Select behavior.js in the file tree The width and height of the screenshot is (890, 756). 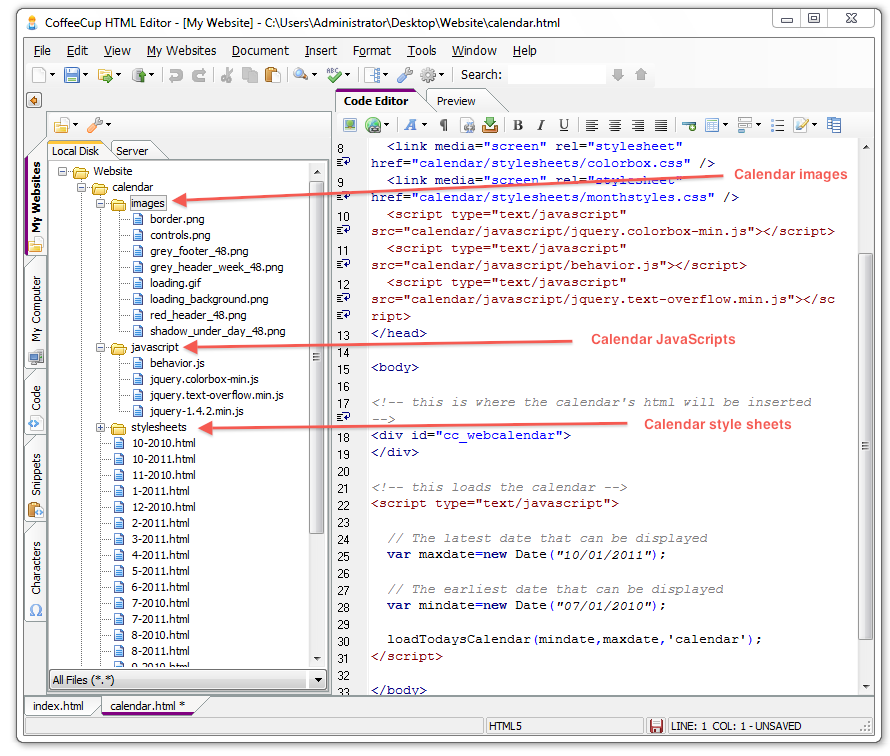(177, 363)
